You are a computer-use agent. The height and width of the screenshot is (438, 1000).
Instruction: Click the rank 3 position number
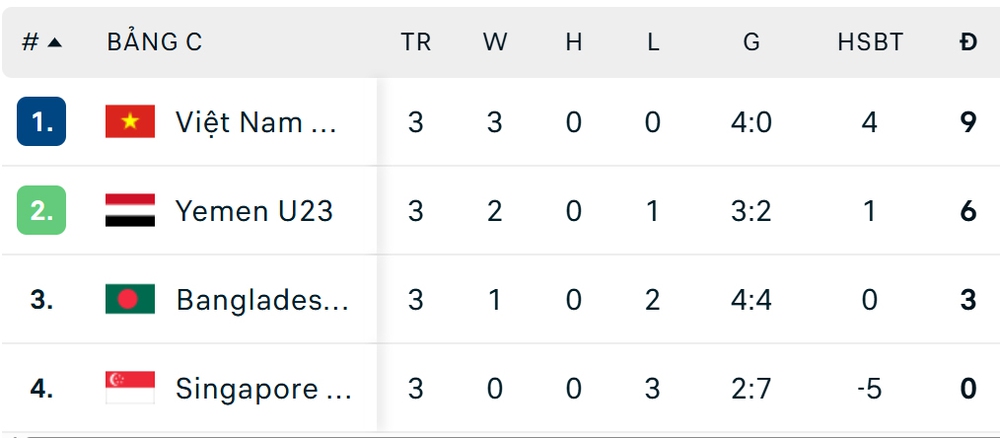point(41,300)
